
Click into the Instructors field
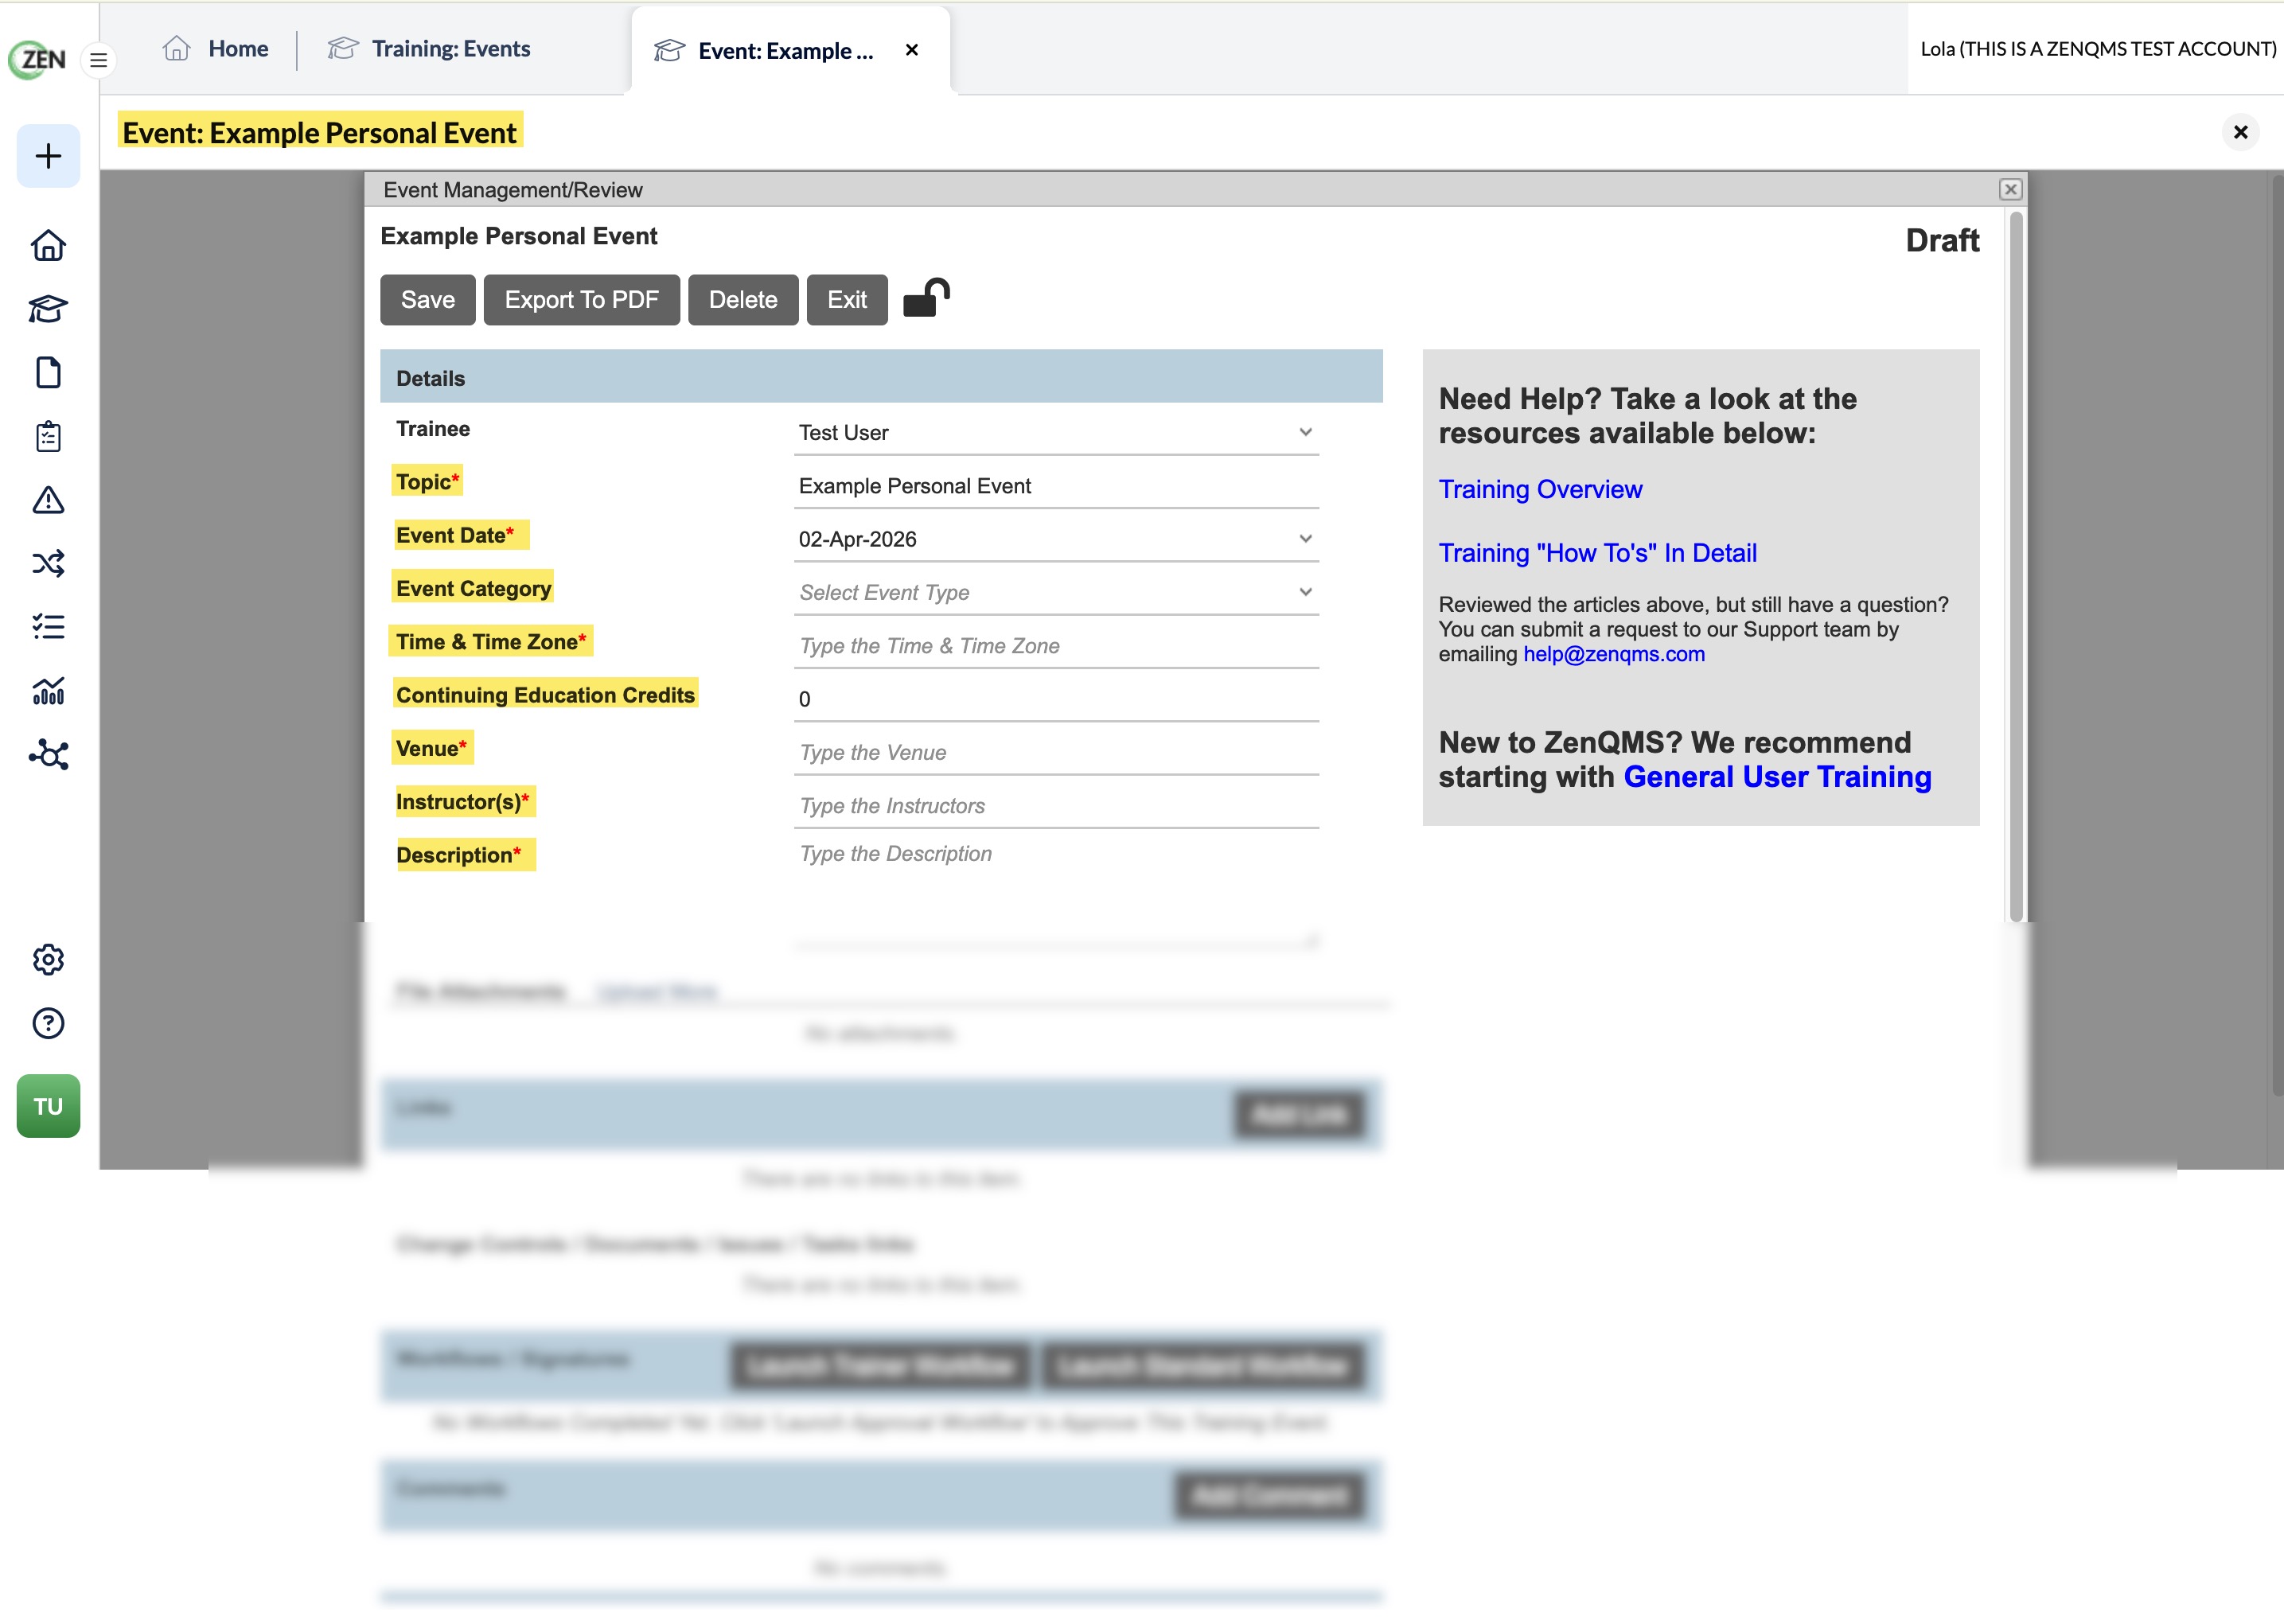coord(1056,806)
